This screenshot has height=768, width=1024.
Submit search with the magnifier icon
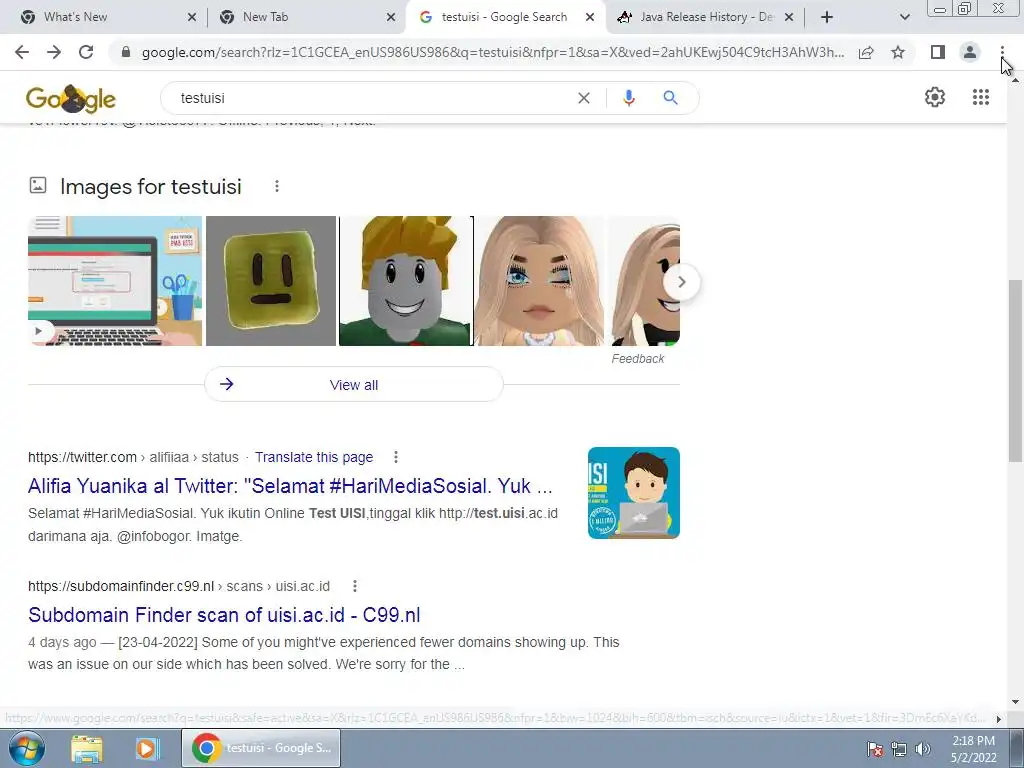click(670, 98)
